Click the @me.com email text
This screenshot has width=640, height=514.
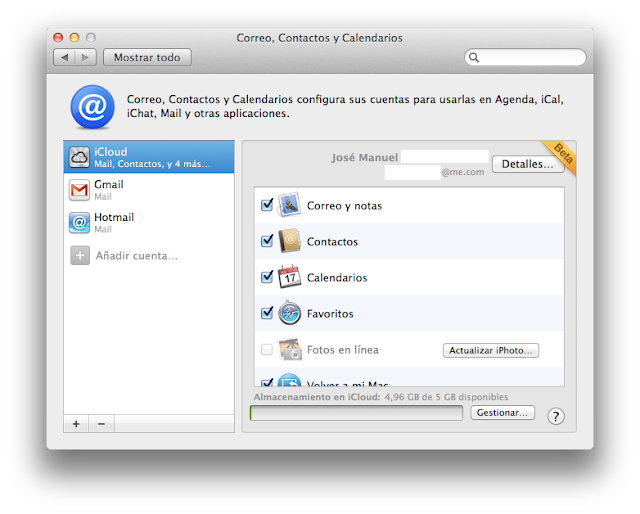point(463,172)
